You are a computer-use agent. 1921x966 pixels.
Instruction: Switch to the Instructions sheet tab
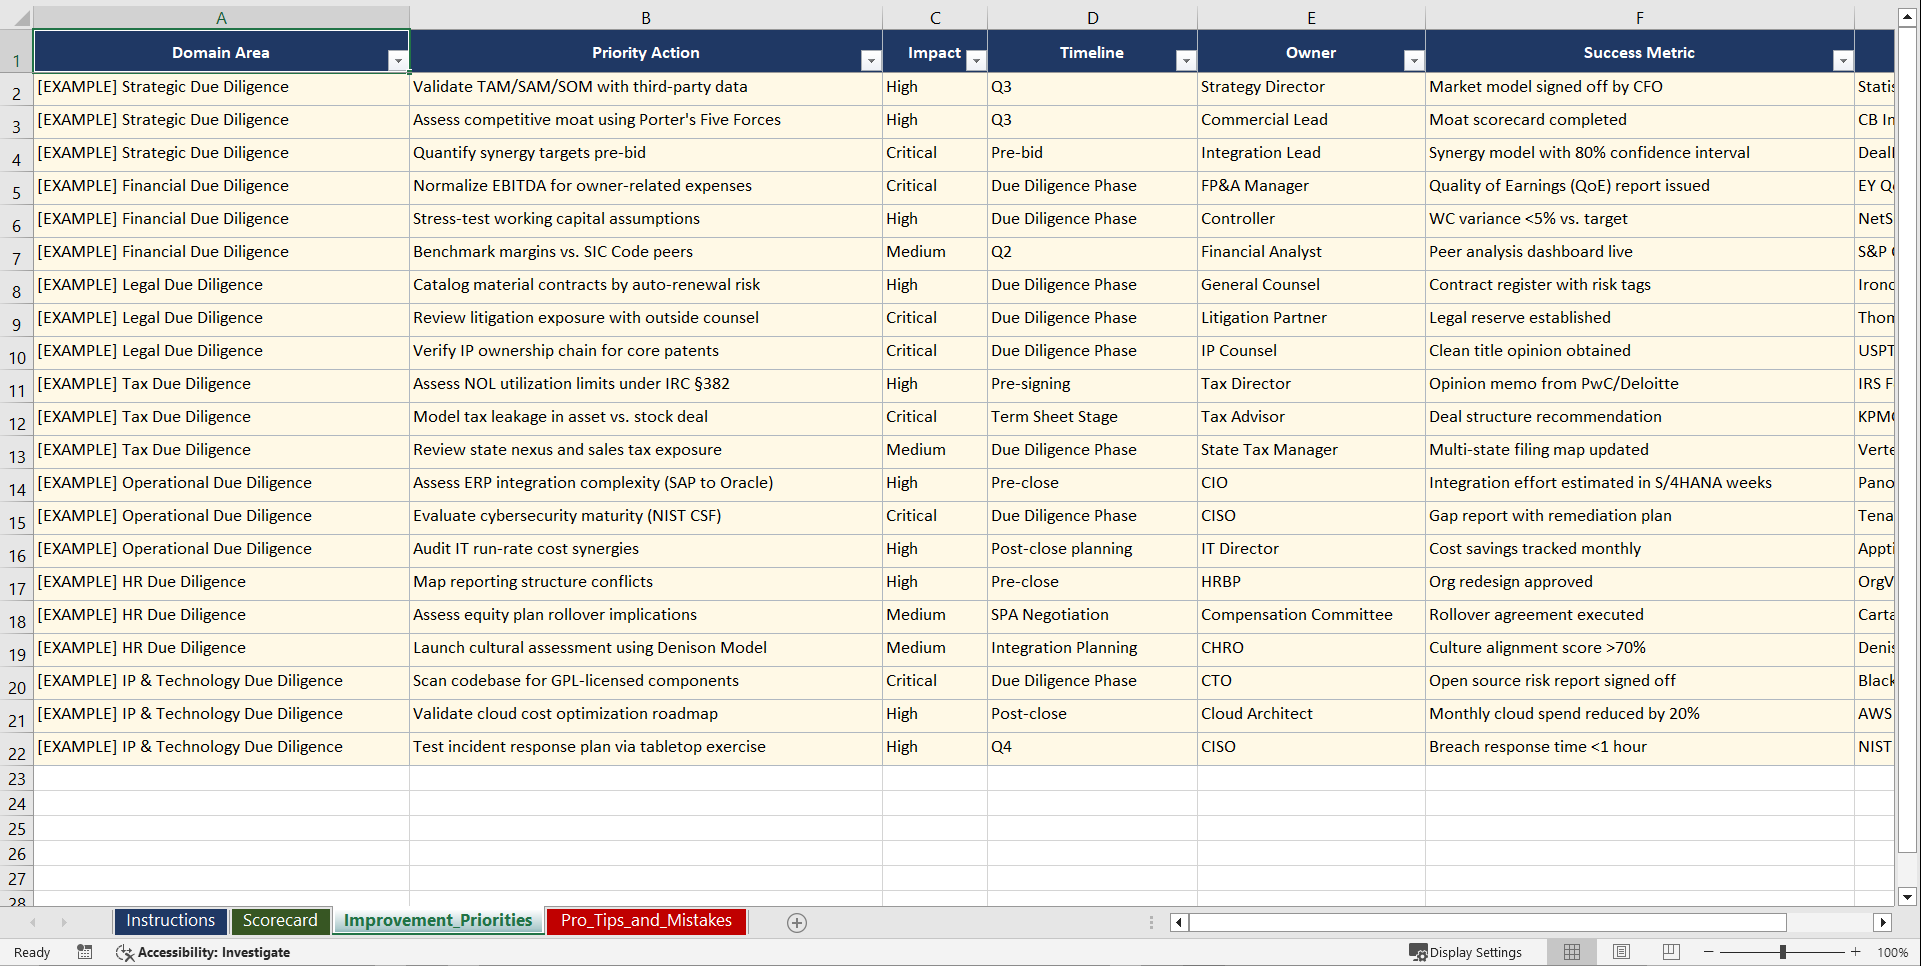pos(170,921)
